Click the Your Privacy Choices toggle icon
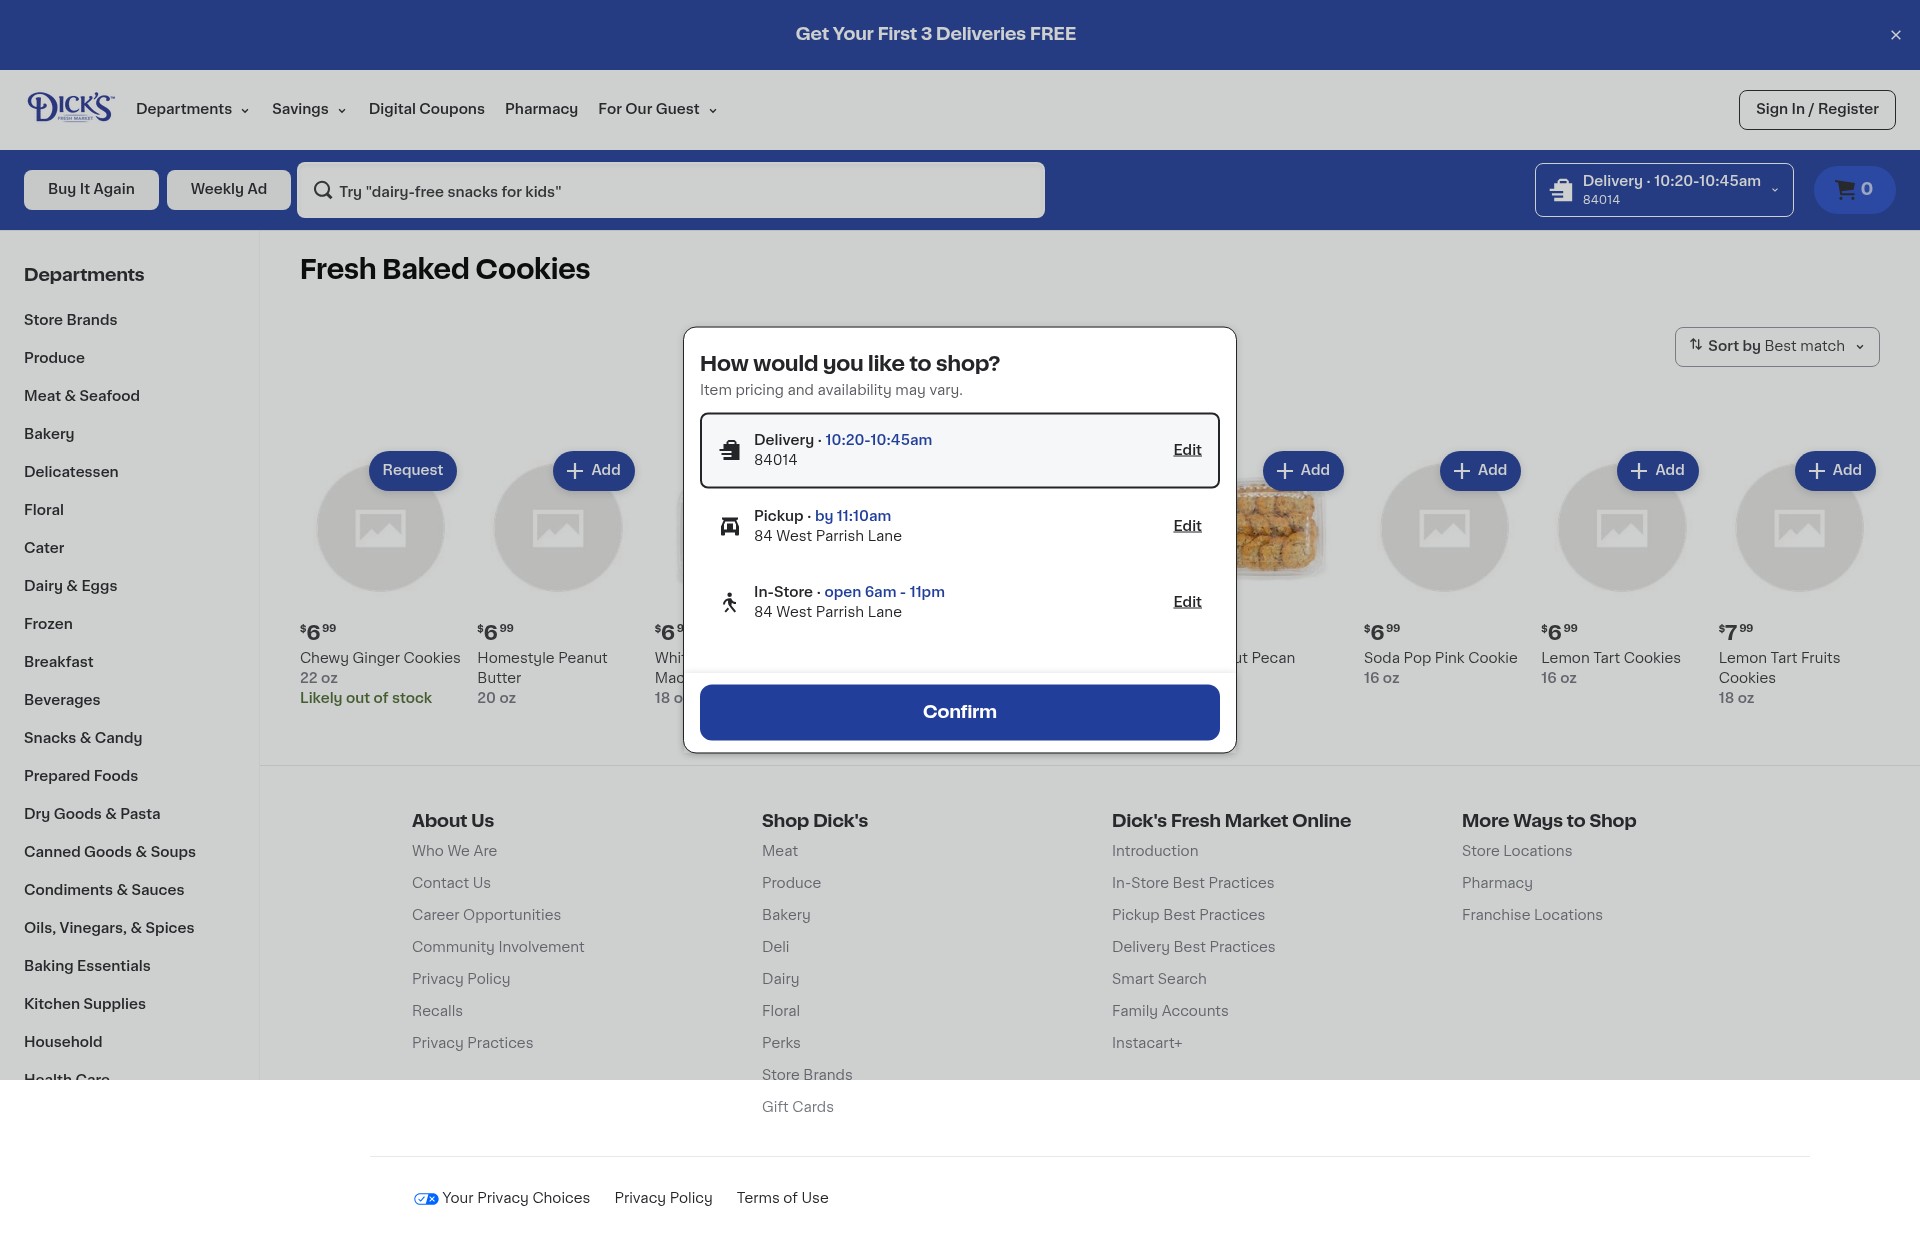 point(426,1198)
